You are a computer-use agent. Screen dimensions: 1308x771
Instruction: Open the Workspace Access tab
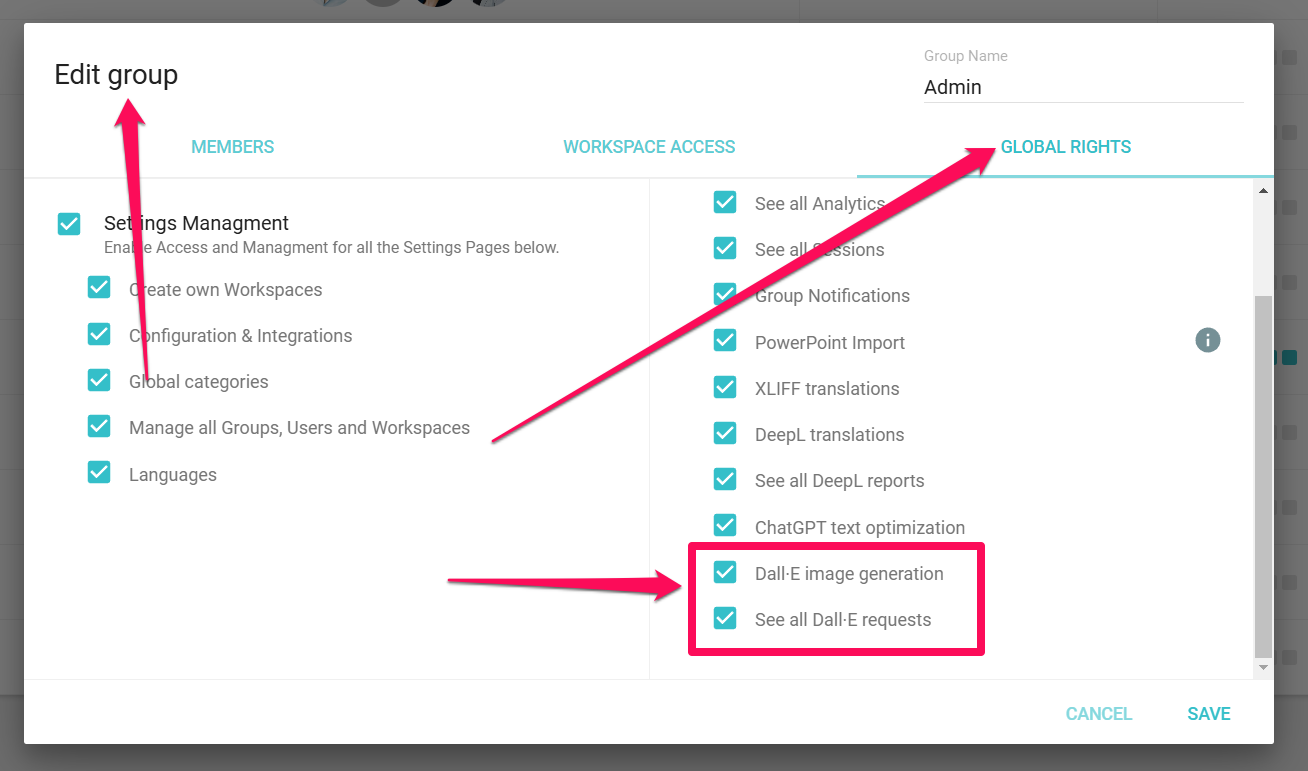coord(649,147)
